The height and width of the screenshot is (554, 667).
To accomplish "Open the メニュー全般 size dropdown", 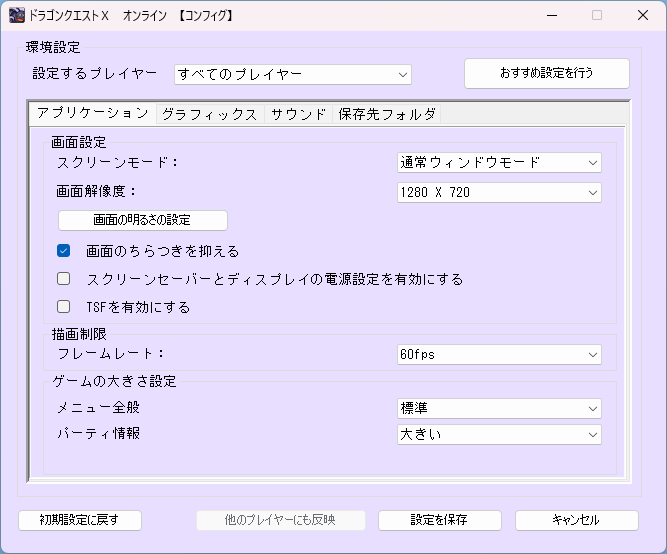I will point(499,408).
